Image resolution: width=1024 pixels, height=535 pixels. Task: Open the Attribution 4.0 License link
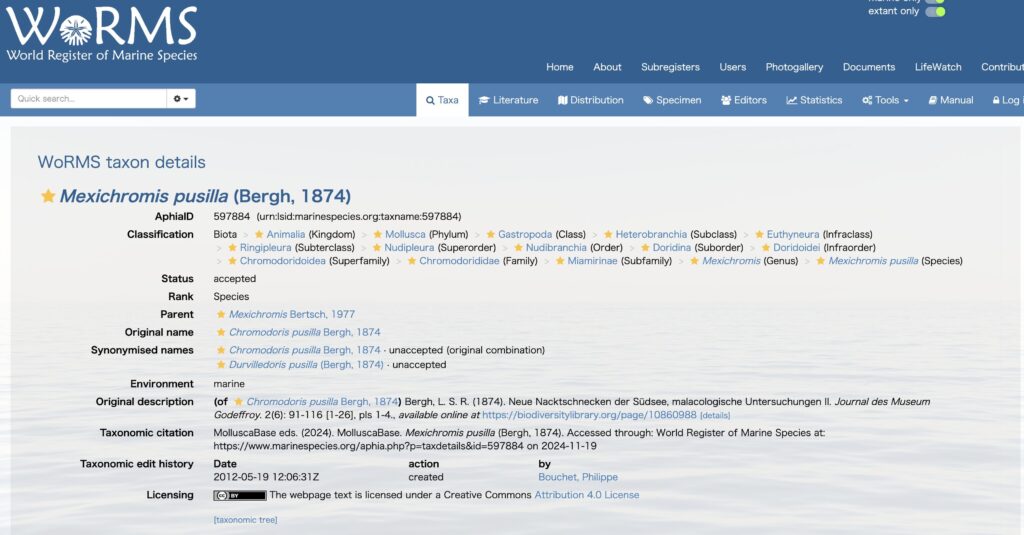586,495
